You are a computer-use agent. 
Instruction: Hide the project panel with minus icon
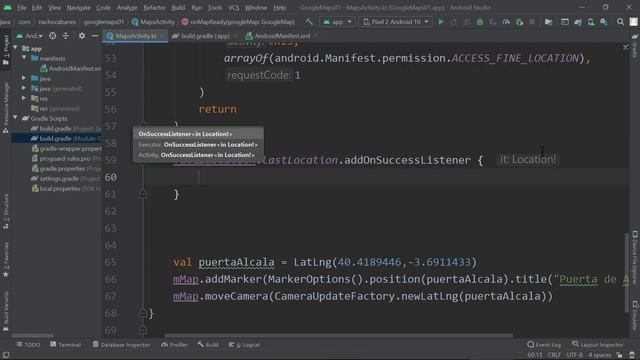(95, 36)
